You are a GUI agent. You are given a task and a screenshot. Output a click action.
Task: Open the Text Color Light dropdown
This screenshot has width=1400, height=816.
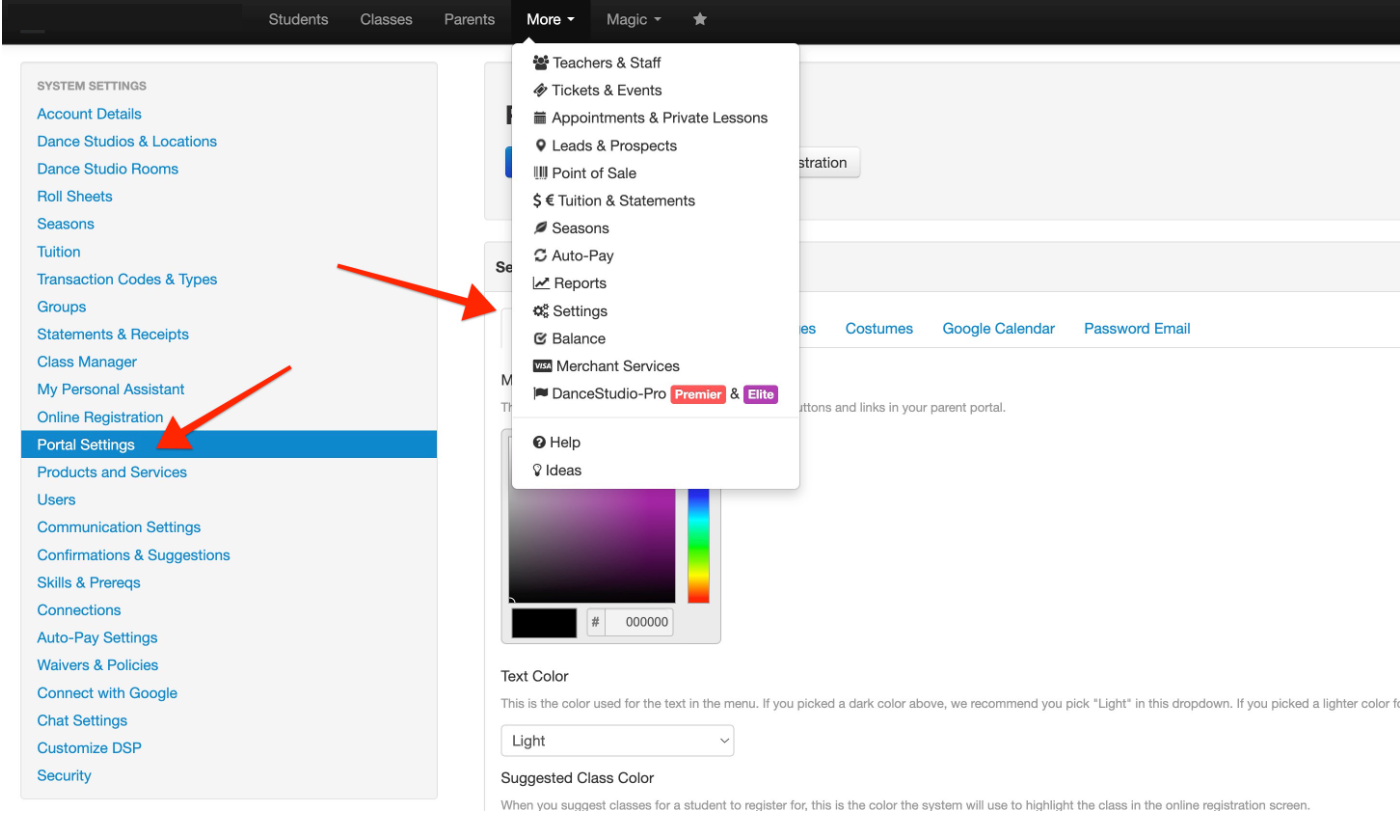pyautogui.click(x=617, y=741)
